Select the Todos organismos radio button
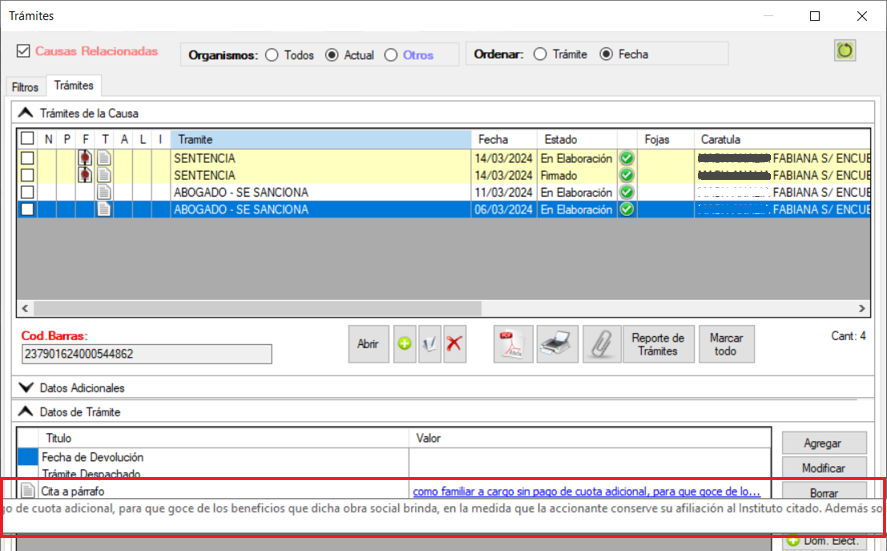Screen dimensions: 887x551 point(272,55)
